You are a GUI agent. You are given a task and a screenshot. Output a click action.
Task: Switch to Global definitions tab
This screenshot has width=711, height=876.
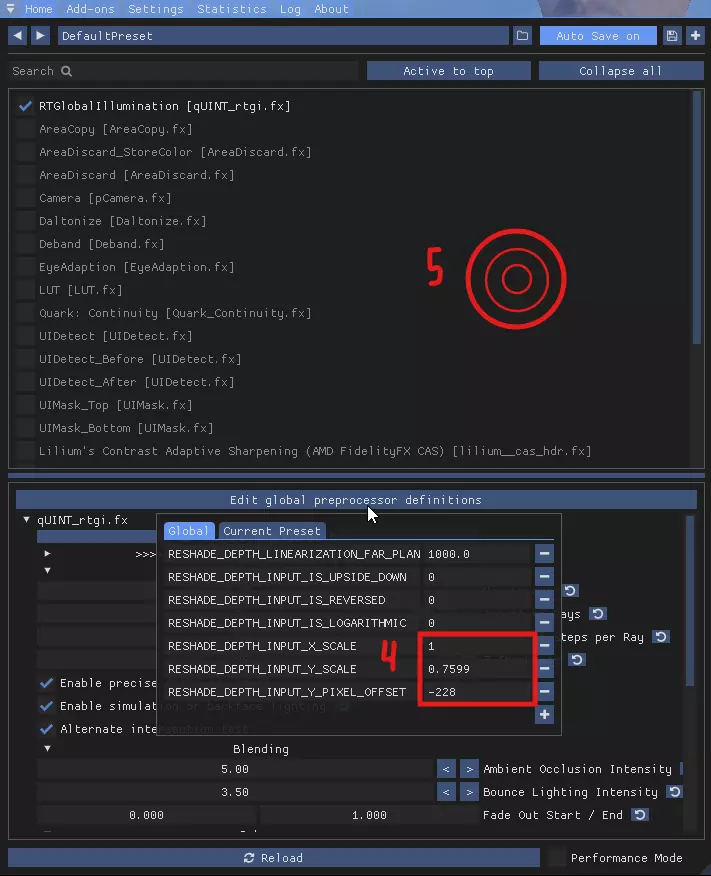coord(188,531)
